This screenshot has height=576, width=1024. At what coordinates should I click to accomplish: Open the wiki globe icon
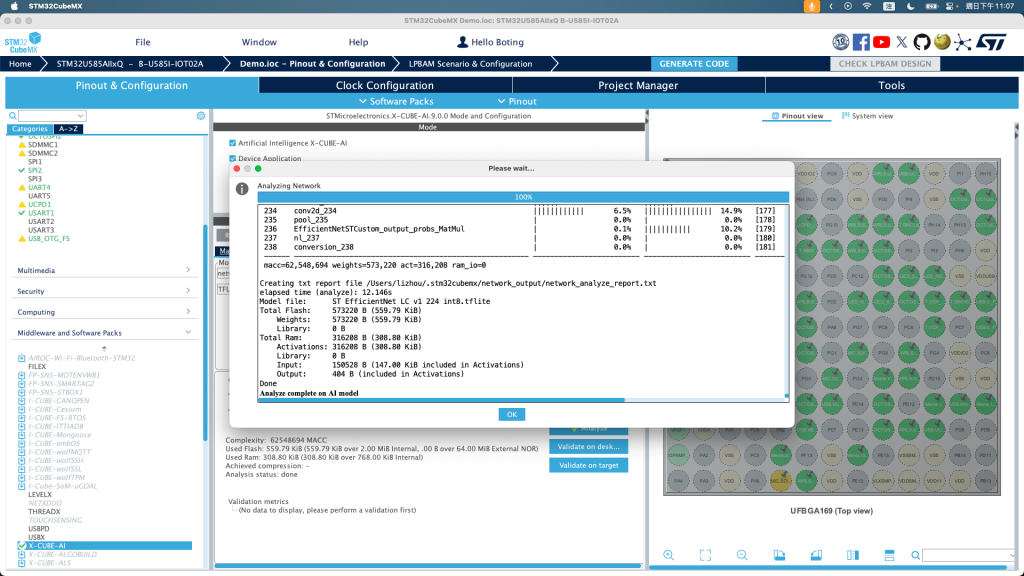[942, 42]
